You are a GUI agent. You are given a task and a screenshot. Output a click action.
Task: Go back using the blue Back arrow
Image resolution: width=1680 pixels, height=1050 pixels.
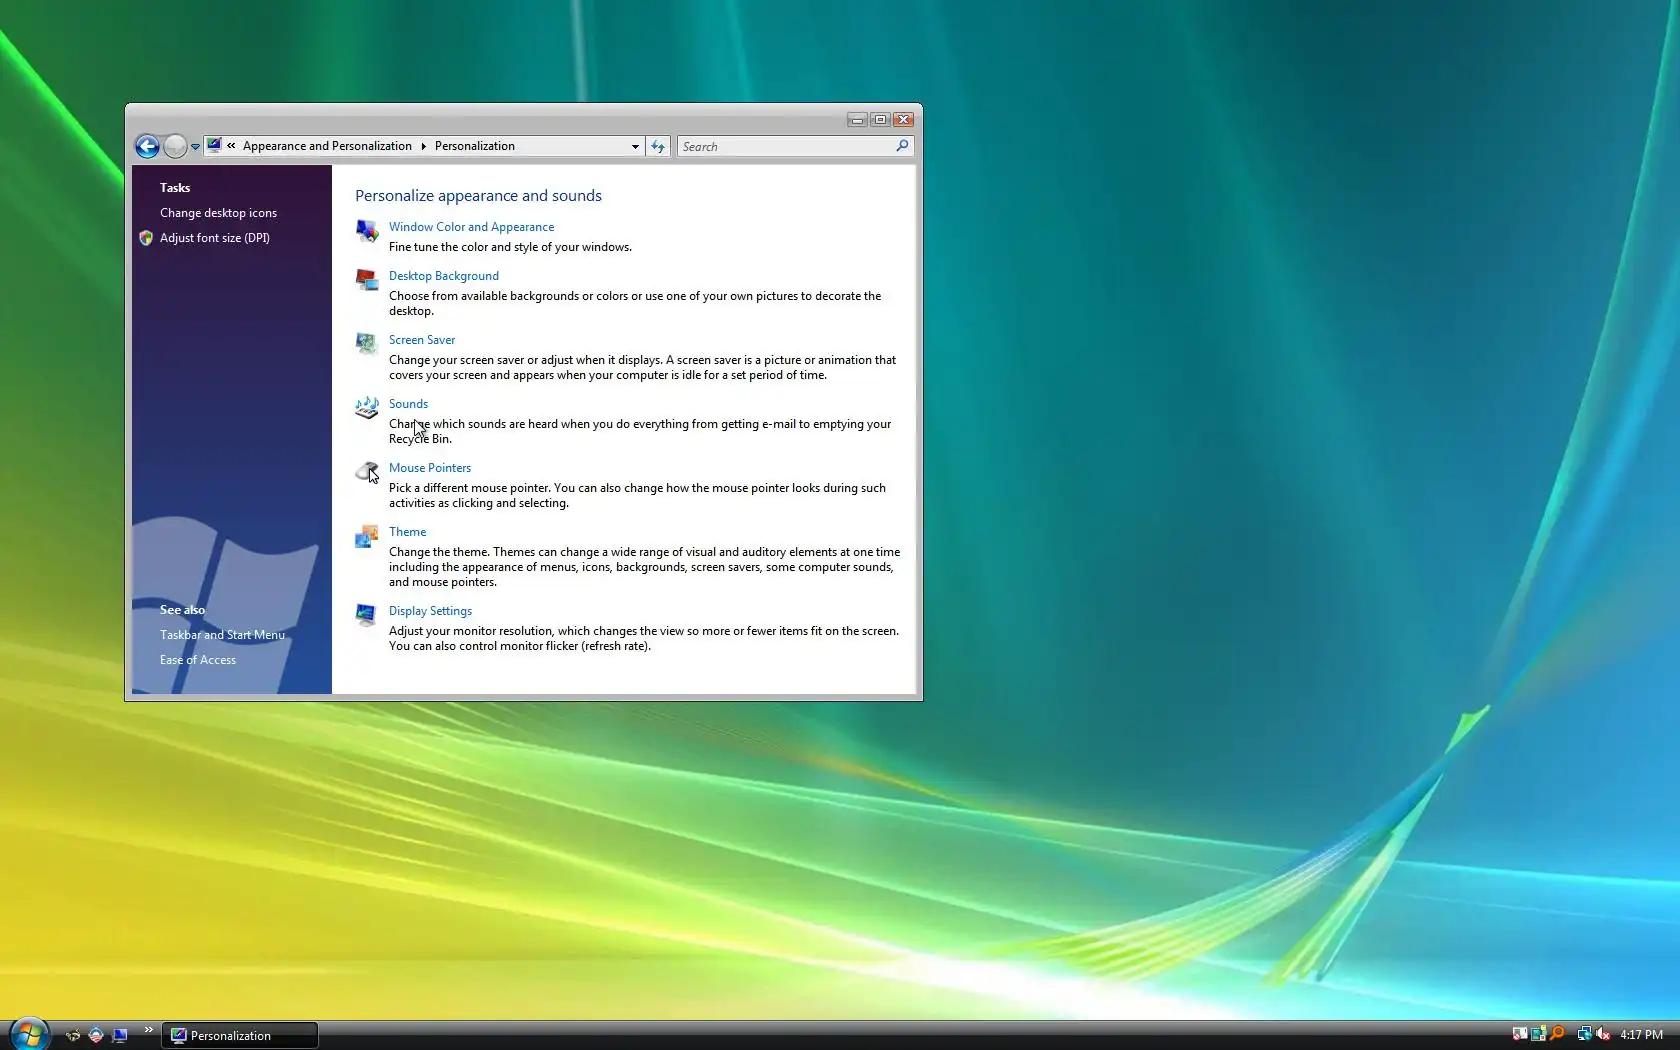point(147,146)
